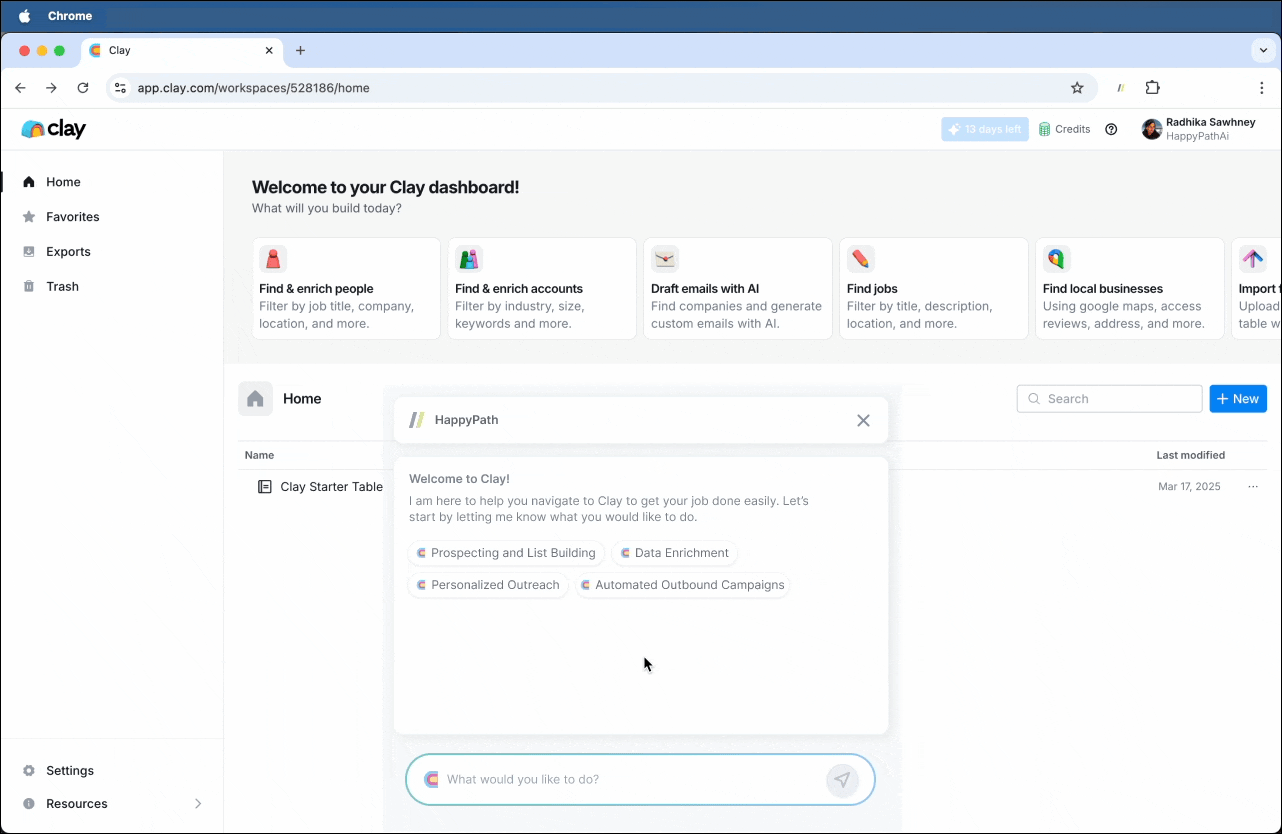Open the tab search dropdown arrow
Viewport: 1282px width, 834px height.
pyautogui.click(x=1264, y=50)
